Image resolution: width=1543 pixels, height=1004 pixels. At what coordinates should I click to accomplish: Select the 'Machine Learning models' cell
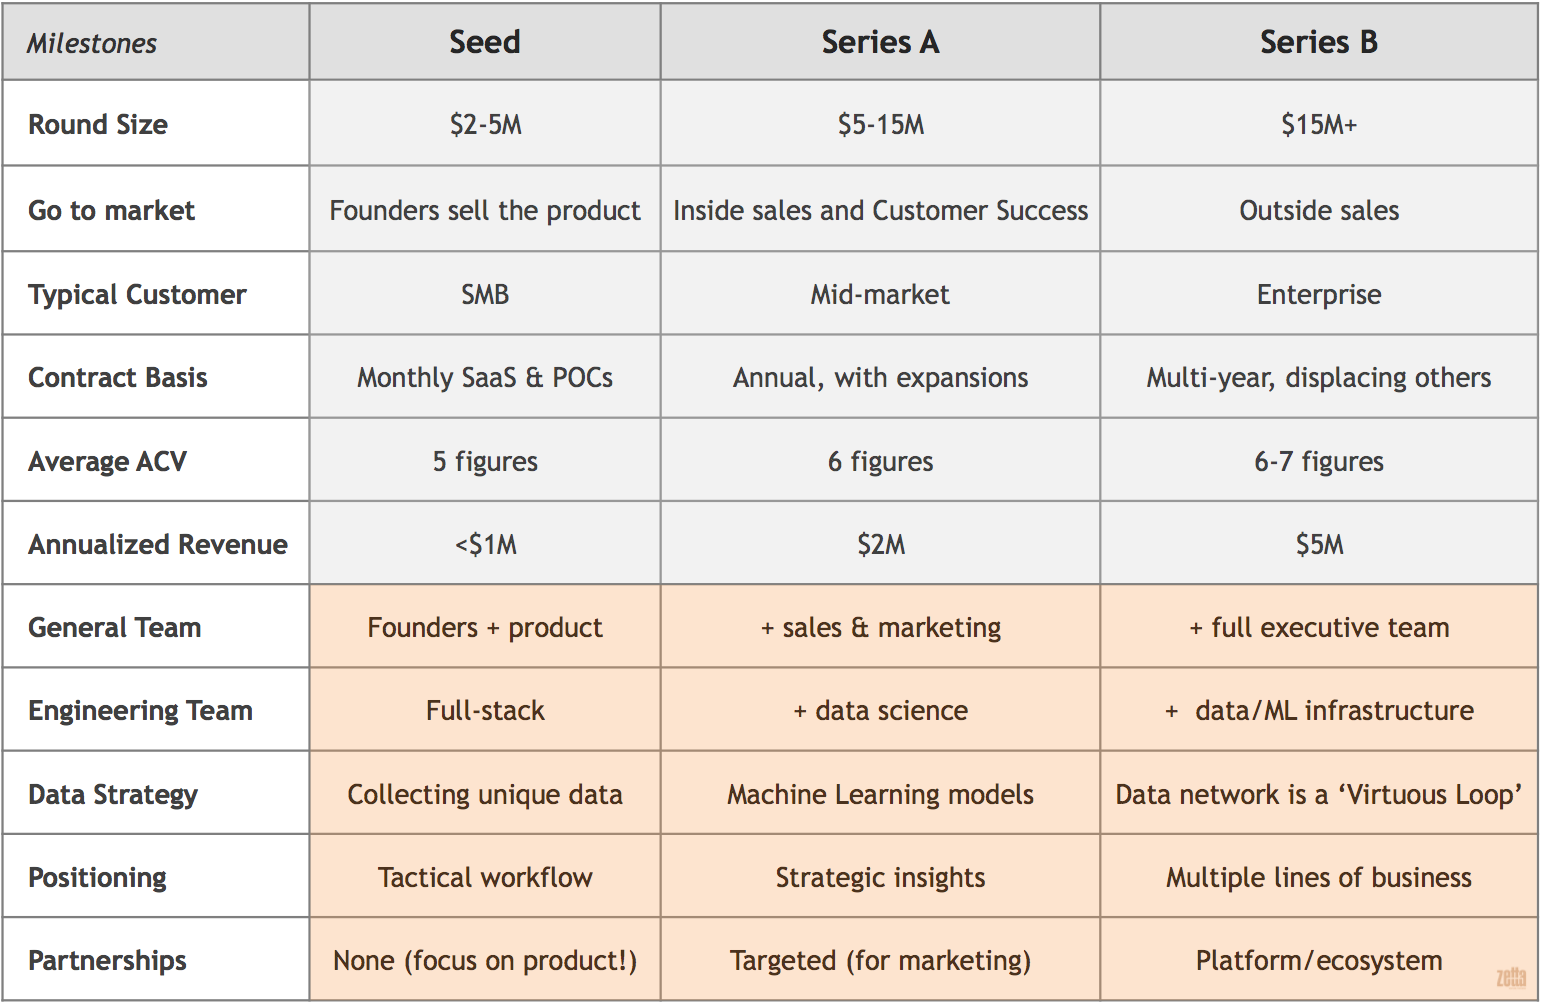(x=880, y=794)
